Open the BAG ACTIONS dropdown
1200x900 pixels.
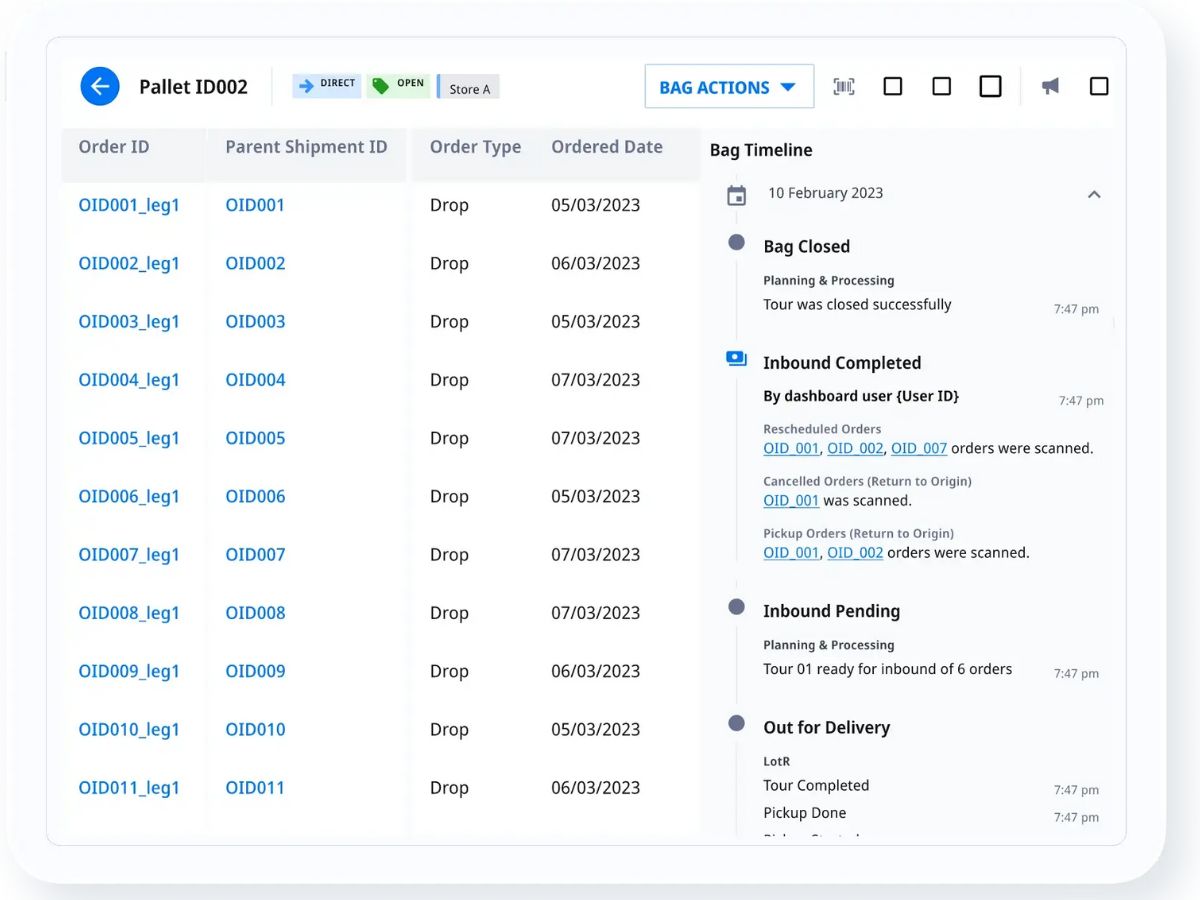tap(729, 87)
